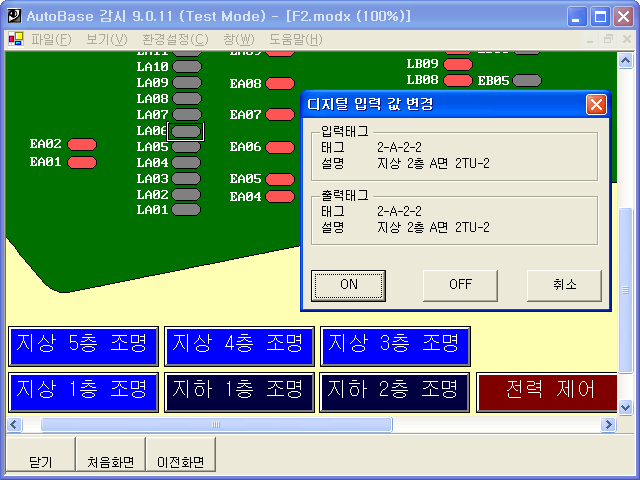Click the LB08 red indicator
The image size is (640, 480).
pyautogui.click(x=458, y=80)
